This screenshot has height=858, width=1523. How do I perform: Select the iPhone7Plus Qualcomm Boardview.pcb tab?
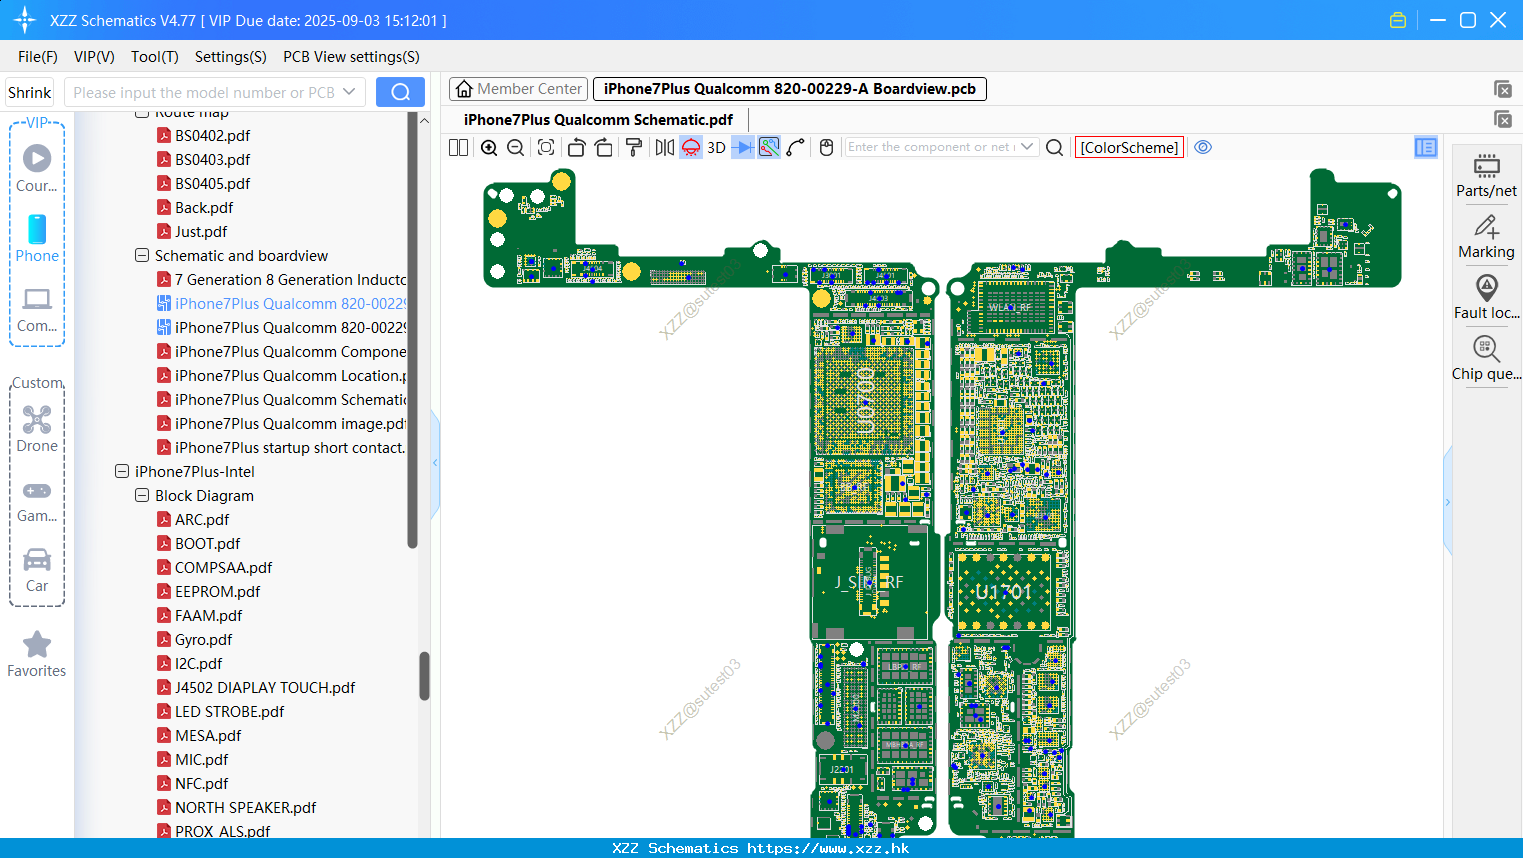click(790, 89)
